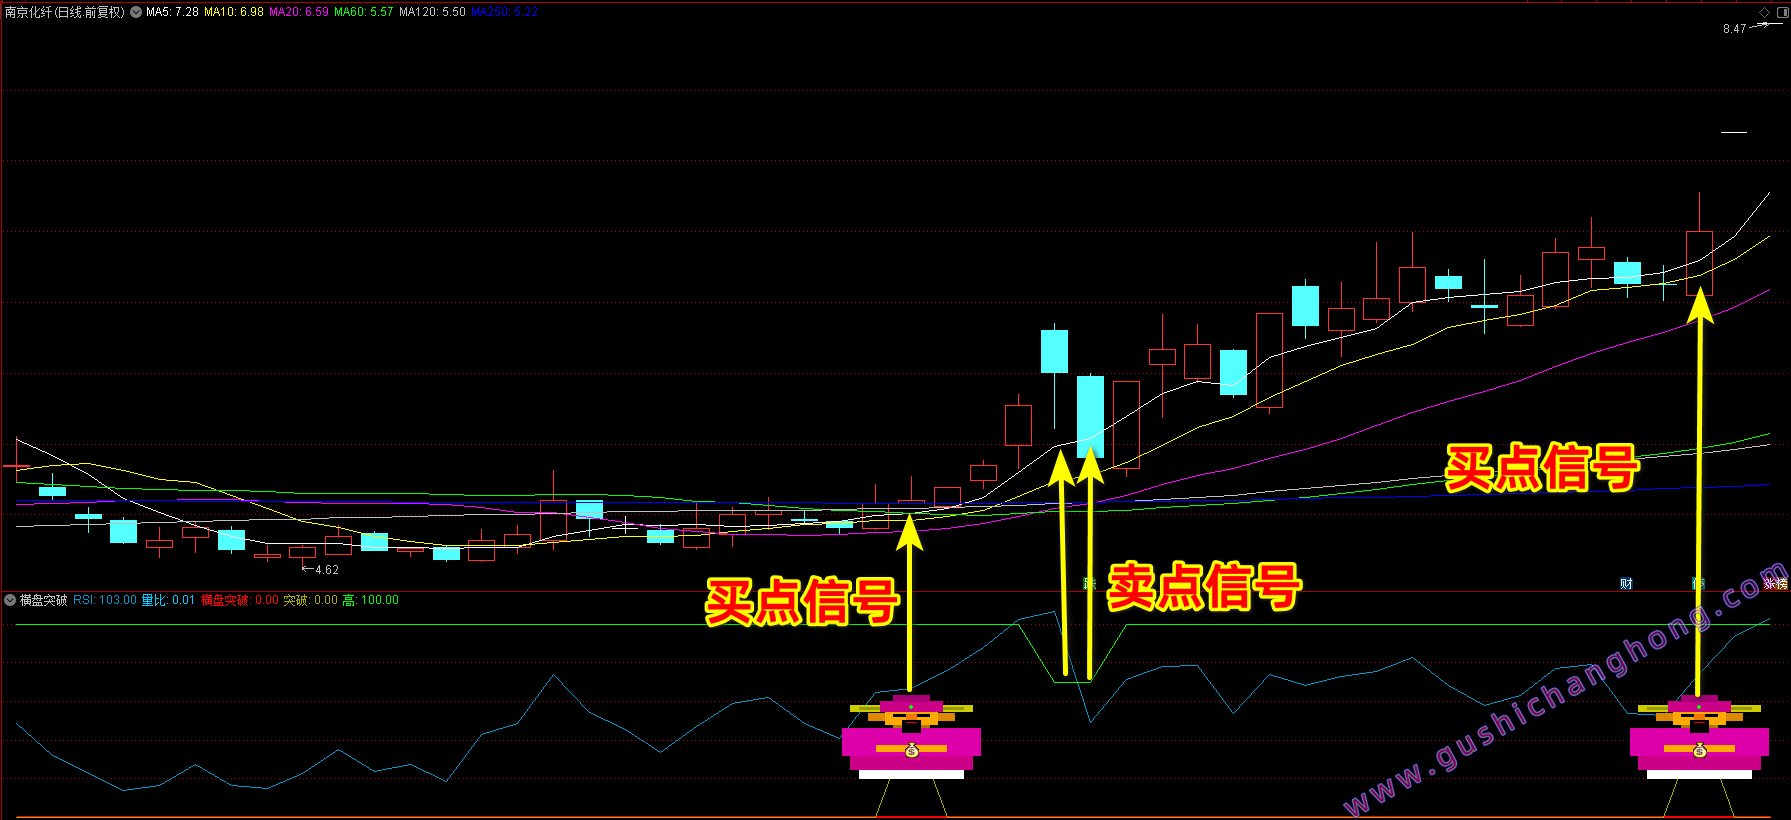Click the MA5: 7.28 indicator label
1791x820 pixels.
172,12
